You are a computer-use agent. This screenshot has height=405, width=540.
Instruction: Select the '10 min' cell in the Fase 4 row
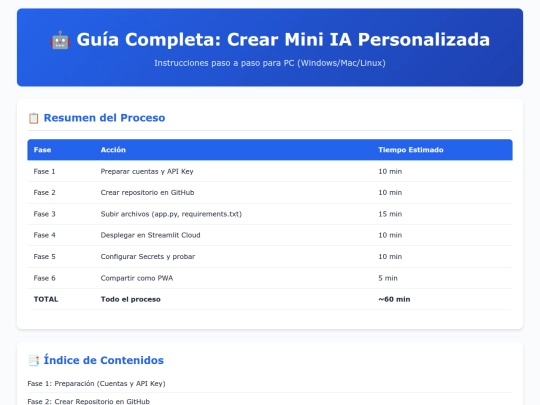390,235
